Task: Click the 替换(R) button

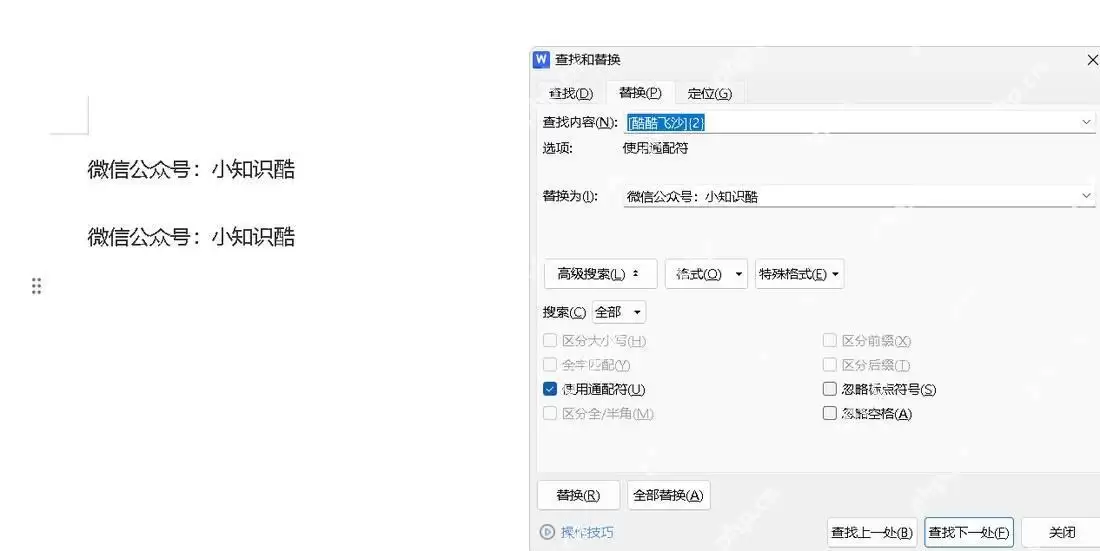Action: click(578, 495)
